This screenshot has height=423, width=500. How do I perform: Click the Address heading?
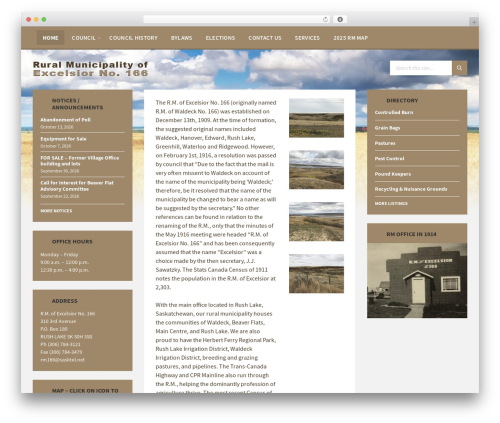point(64,301)
